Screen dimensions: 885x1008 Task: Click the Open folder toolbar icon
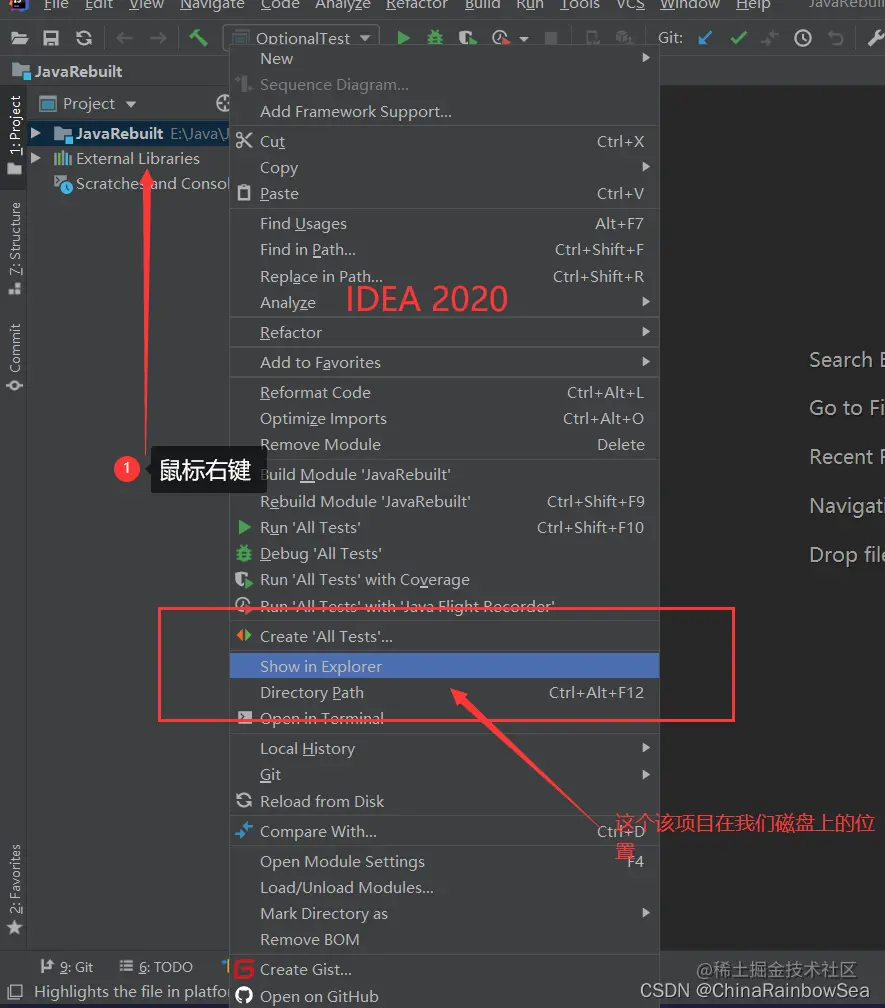click(19, 39)
